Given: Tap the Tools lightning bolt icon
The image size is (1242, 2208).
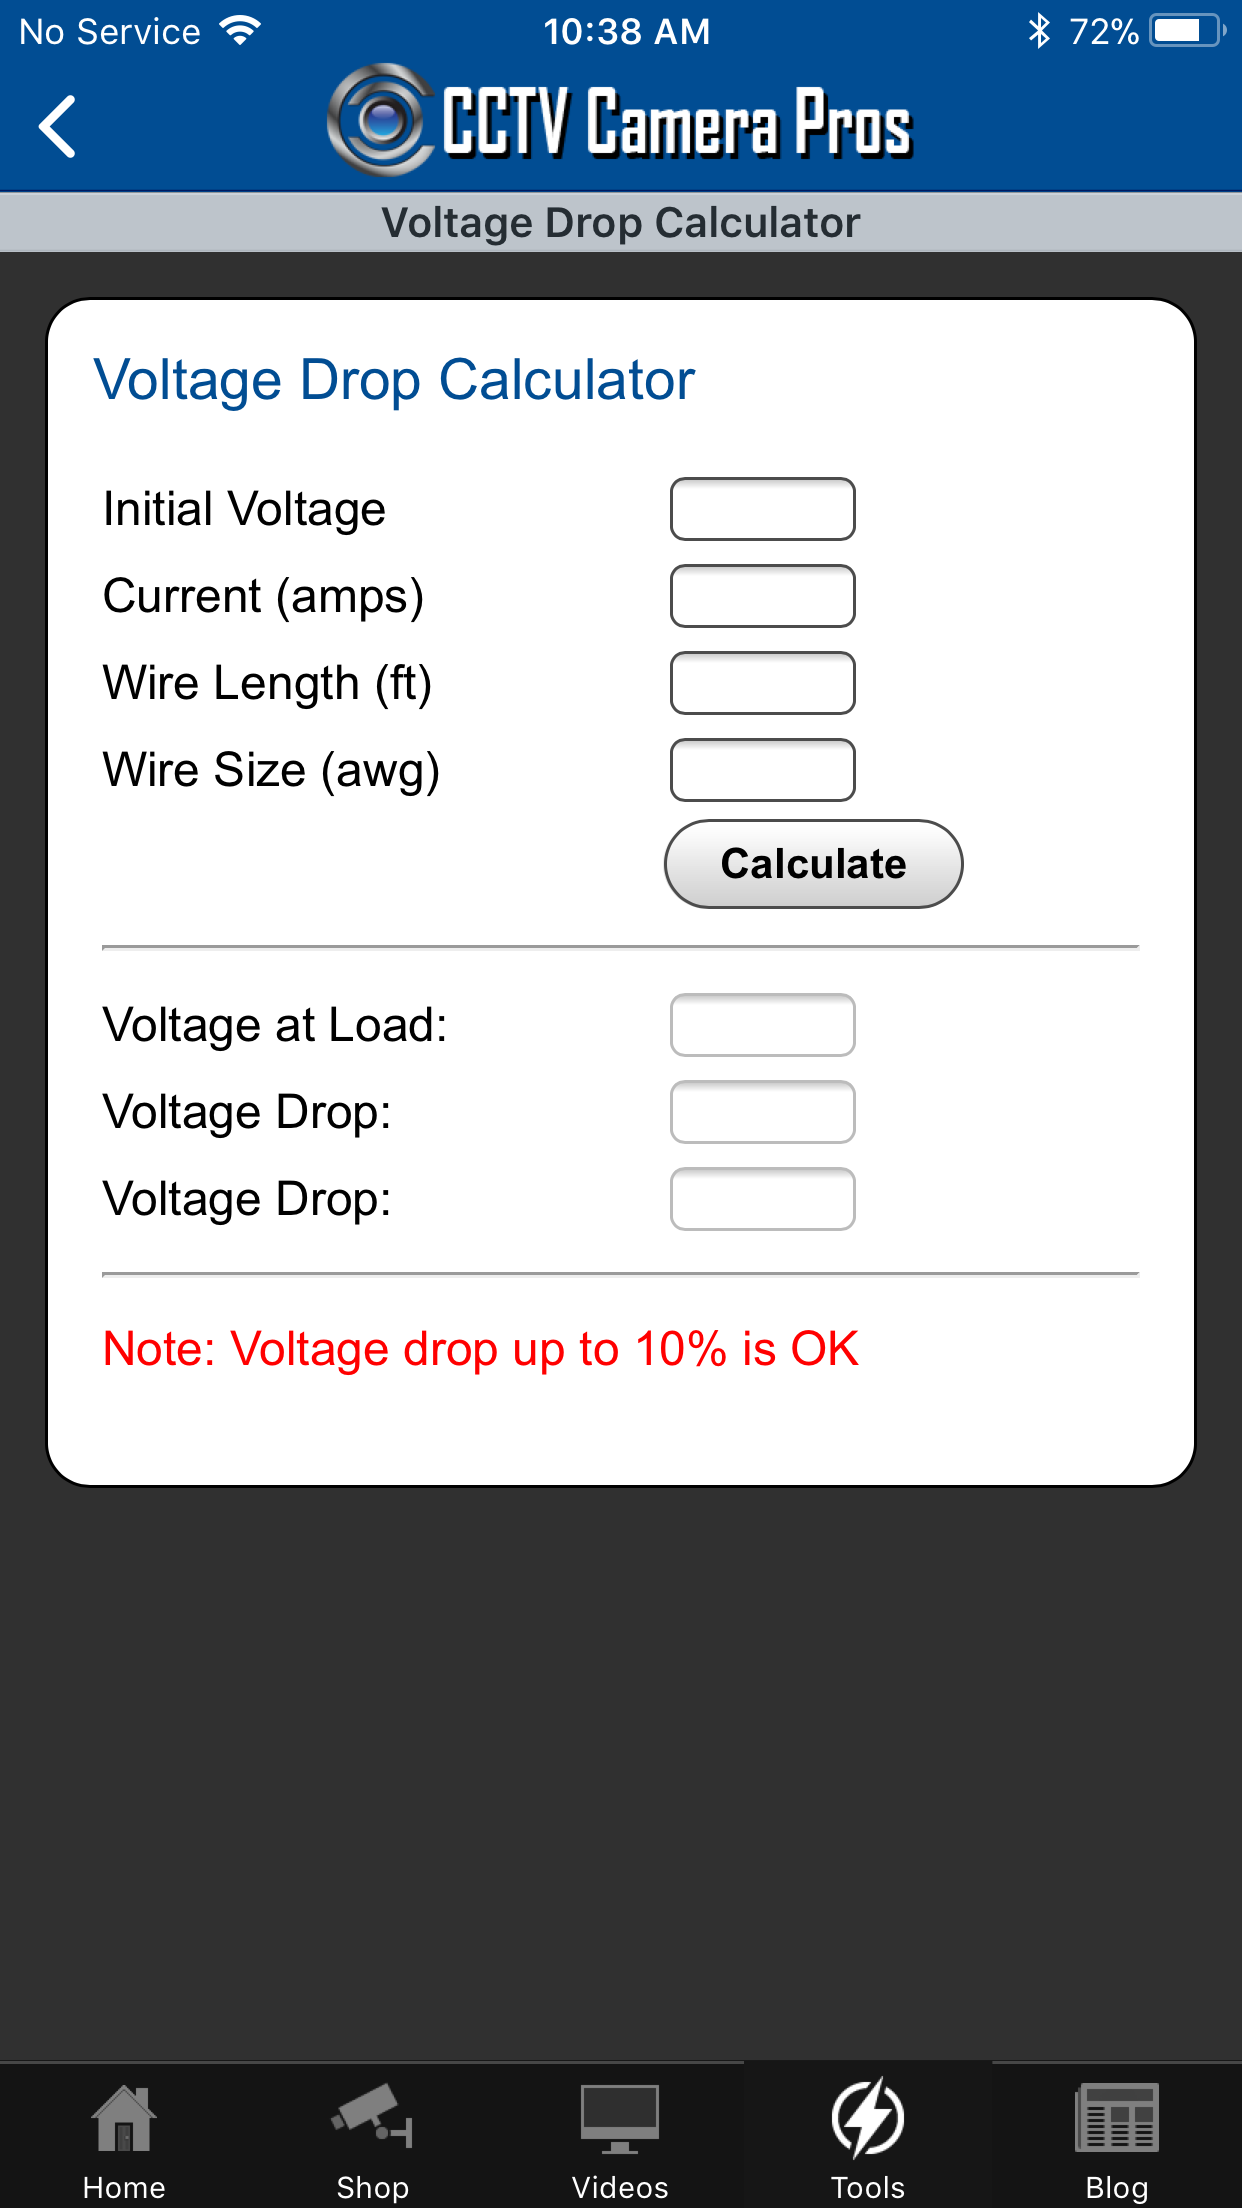Looking at the screenshot, I should click(868, 2118).
